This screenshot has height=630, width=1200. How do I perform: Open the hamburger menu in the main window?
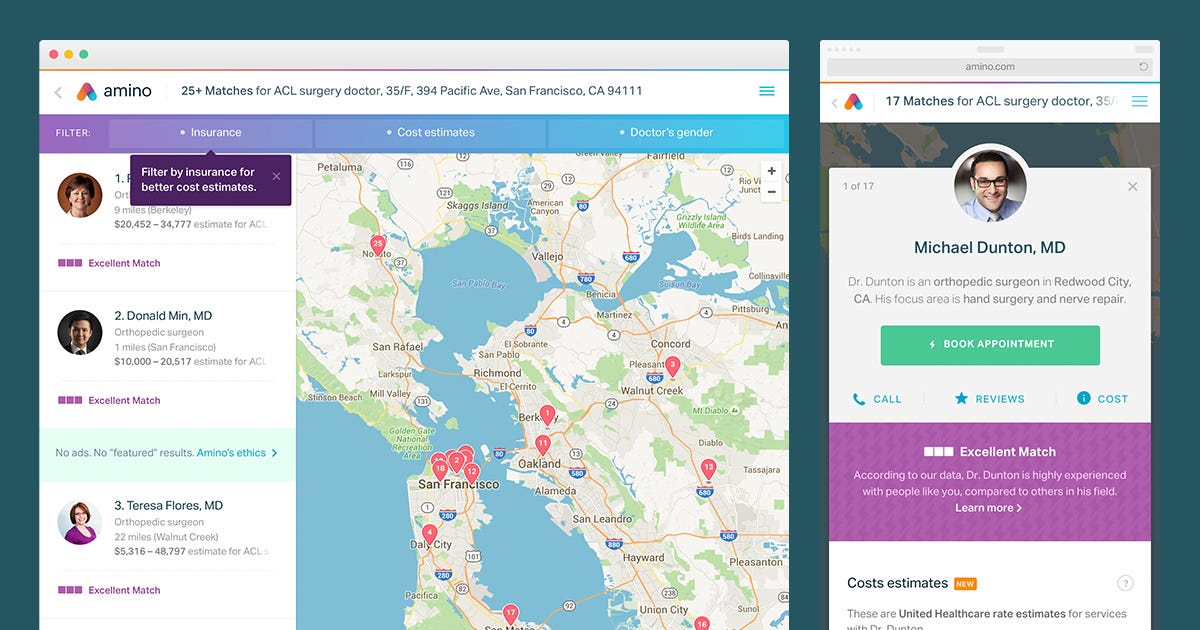pos(767,91)
